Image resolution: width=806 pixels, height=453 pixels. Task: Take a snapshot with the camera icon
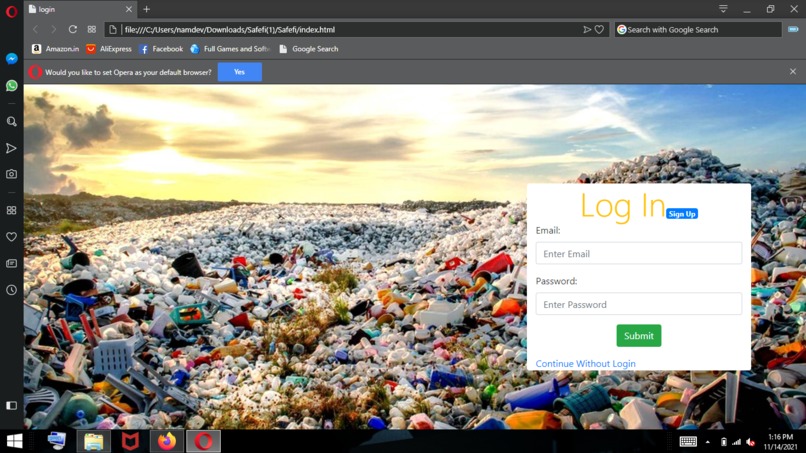click(11, 174)
